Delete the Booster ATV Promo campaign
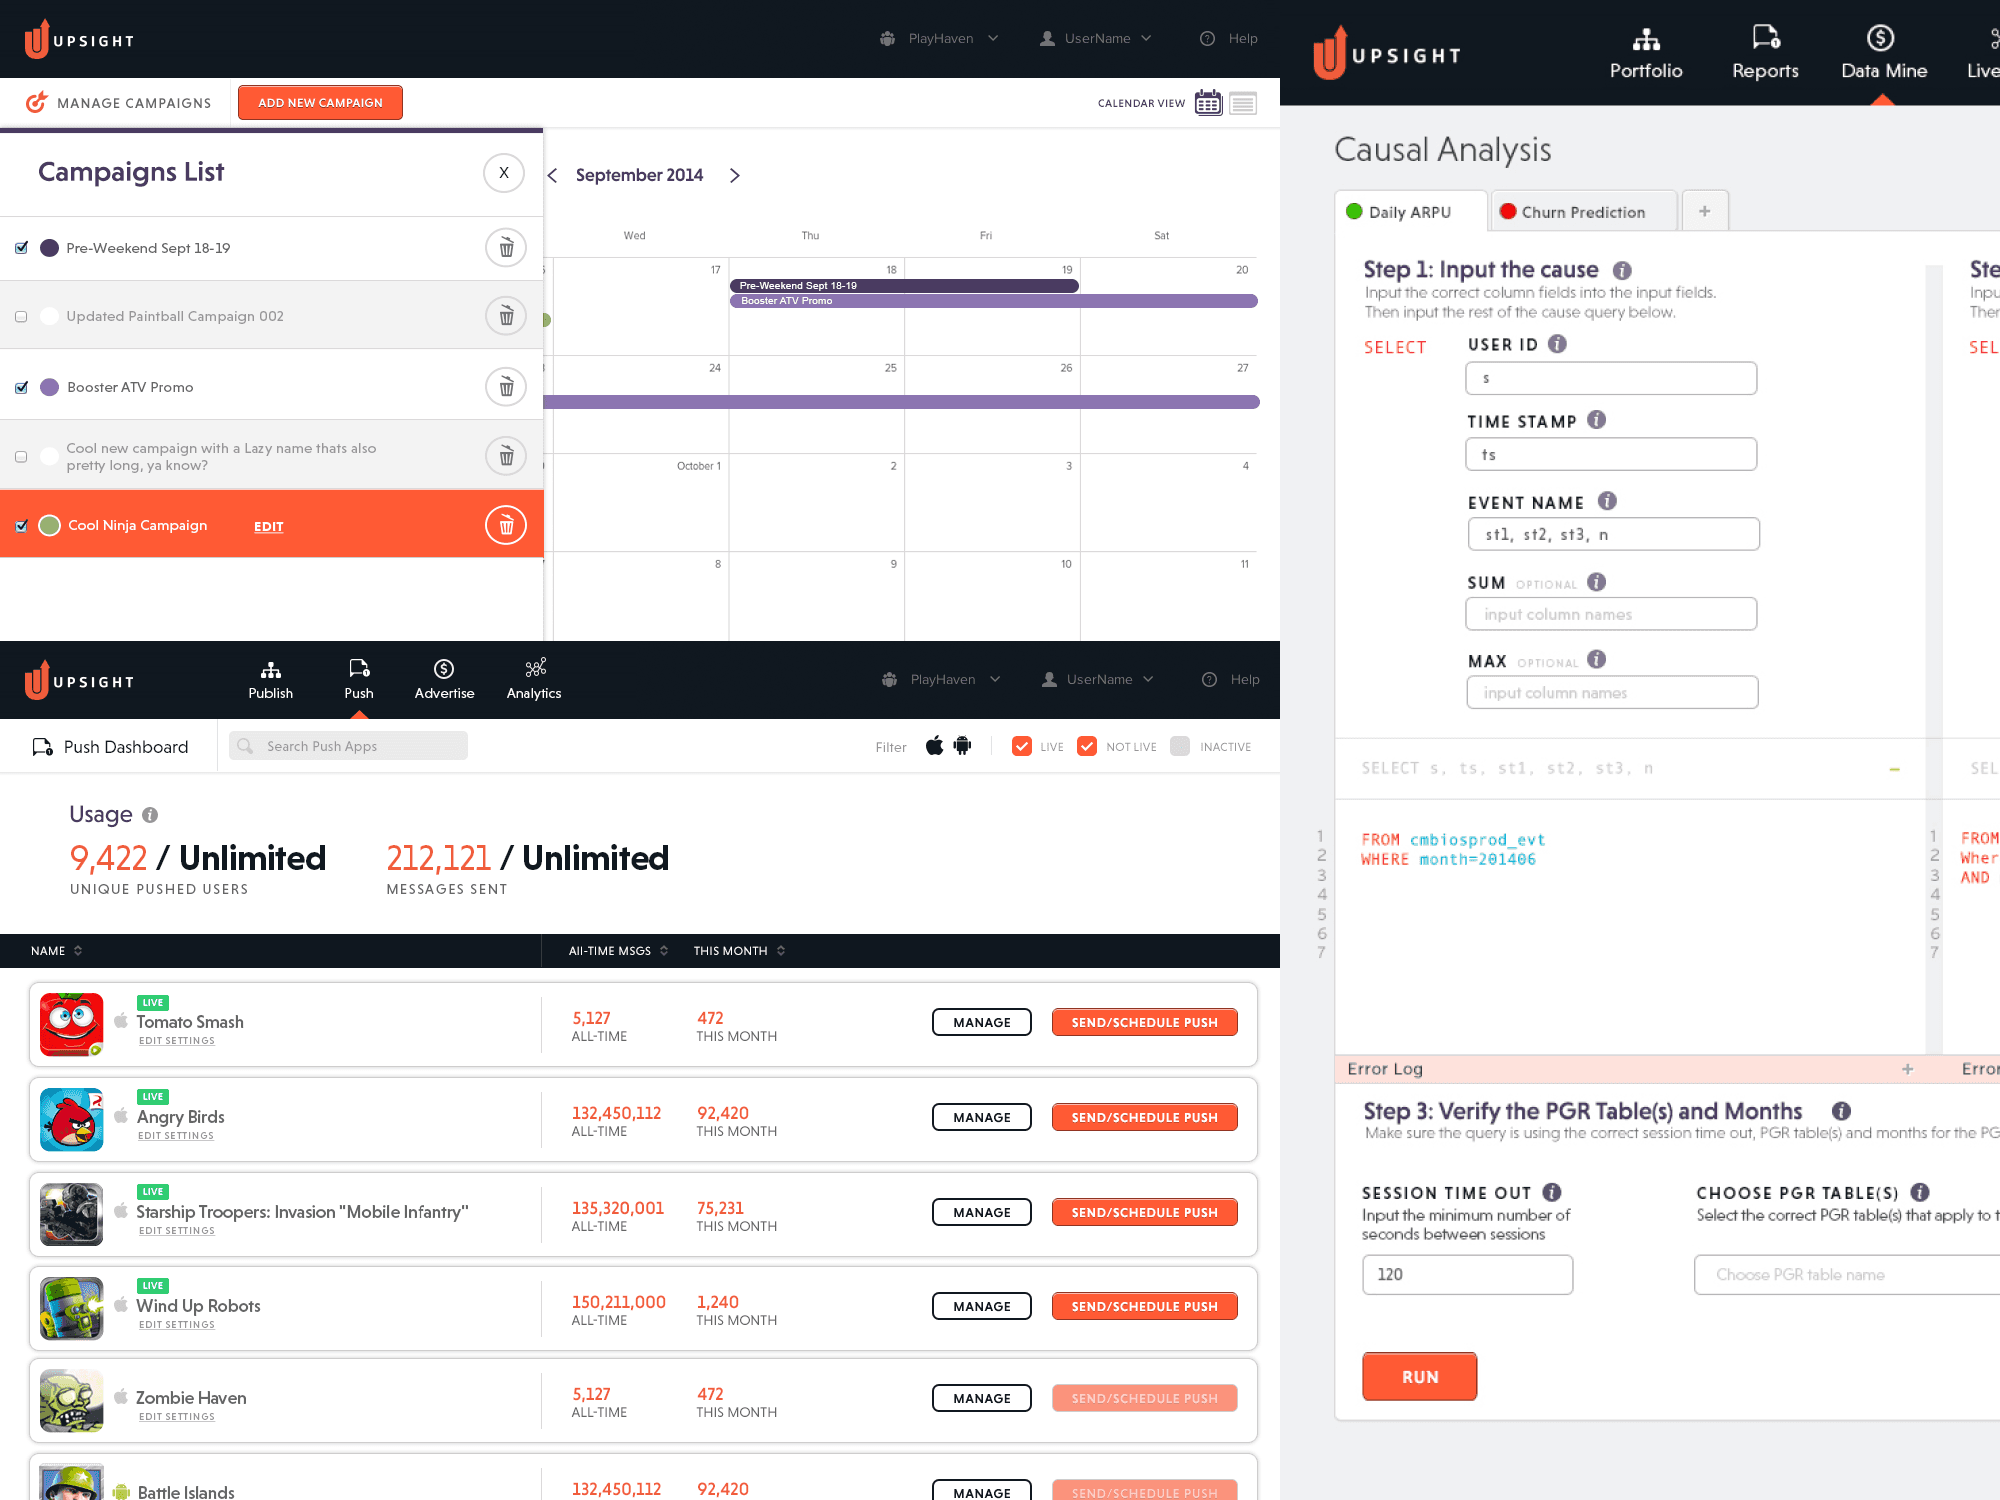This screenshot has height=1500, width=2000. point(506,387)
